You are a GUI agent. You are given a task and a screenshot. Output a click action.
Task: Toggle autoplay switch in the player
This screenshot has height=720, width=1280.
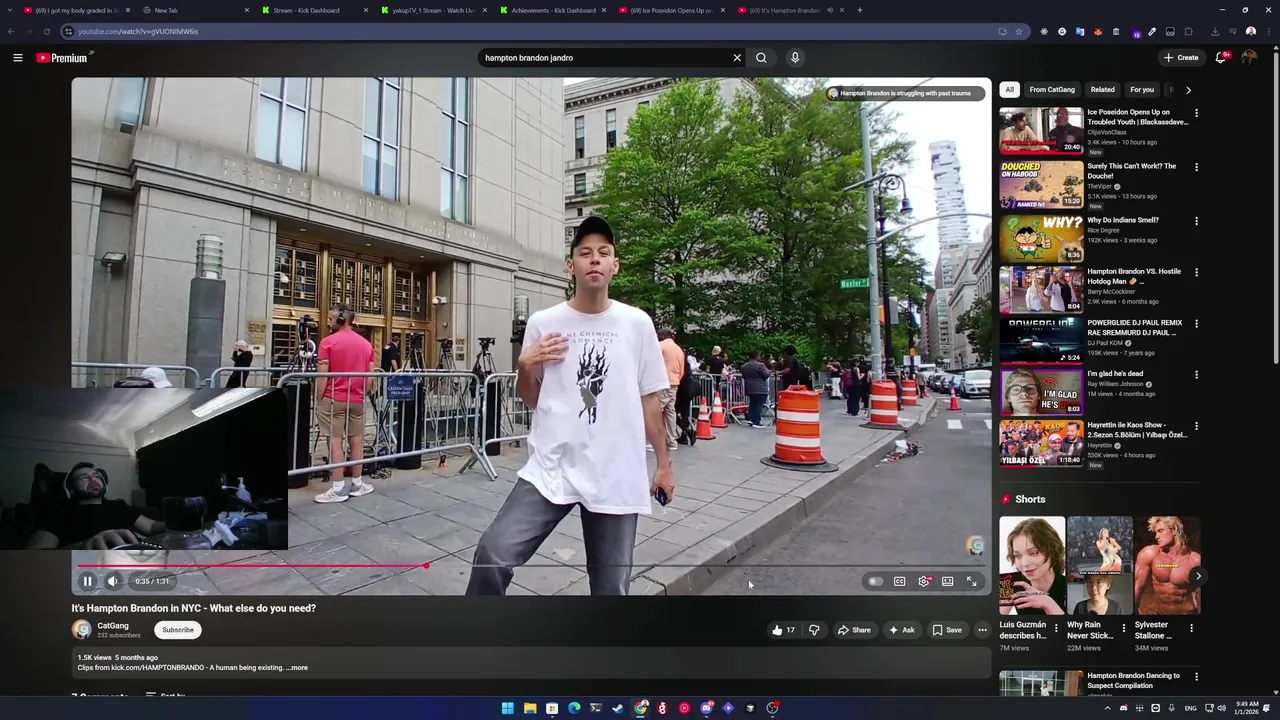click(x=875, y=581)
